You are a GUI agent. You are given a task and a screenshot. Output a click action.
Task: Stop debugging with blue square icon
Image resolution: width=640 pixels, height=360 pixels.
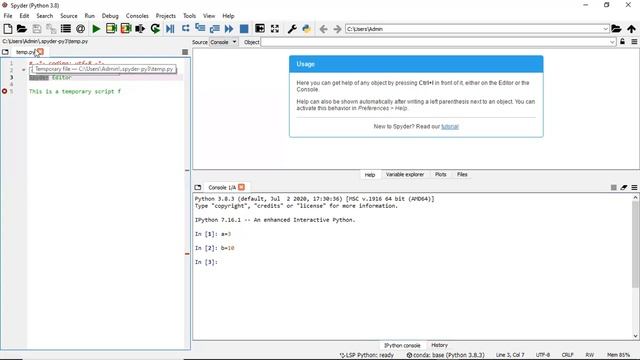click(244, 29)
